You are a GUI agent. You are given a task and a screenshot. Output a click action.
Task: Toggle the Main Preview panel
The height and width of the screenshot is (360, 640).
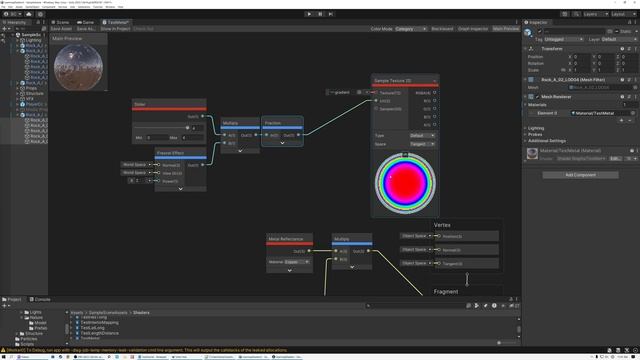506,29
